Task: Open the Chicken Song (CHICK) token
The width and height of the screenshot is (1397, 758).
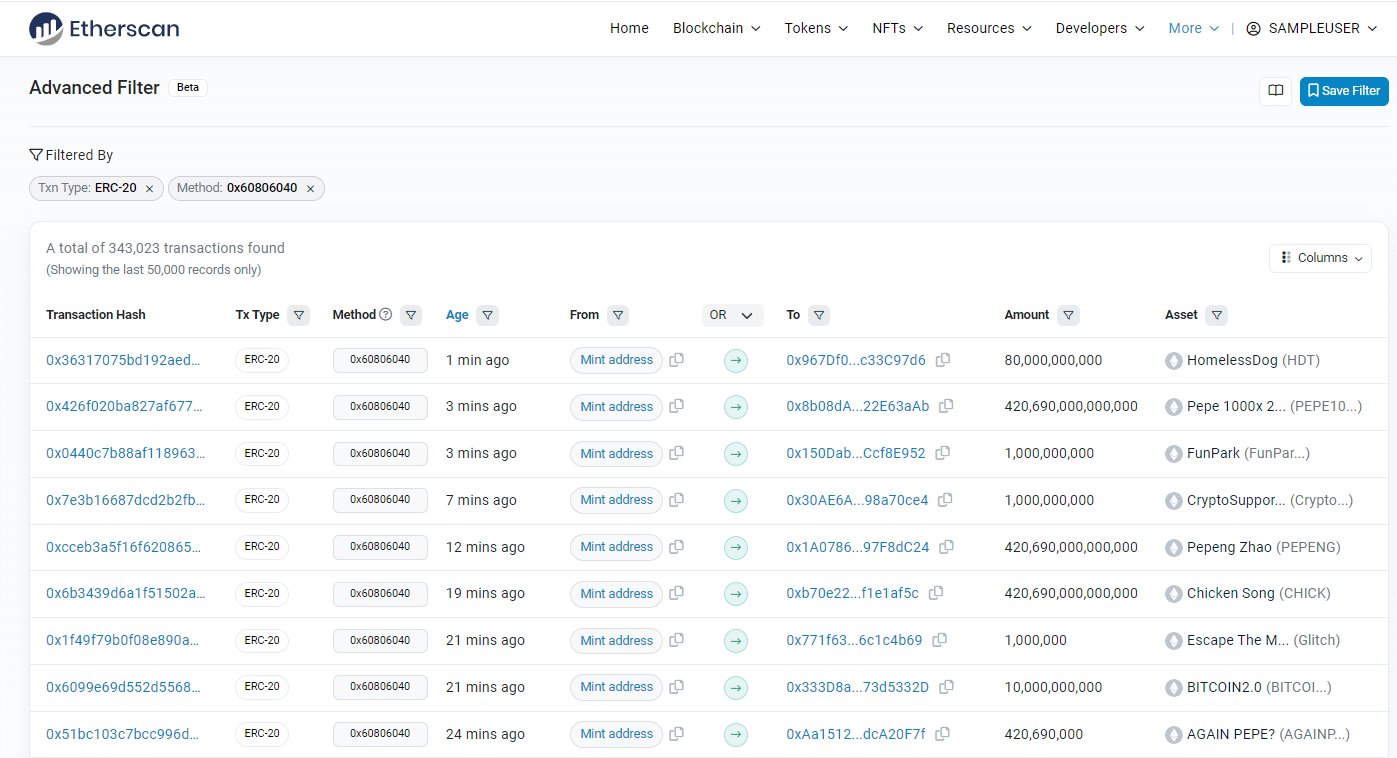Action: [x=1259, y=593]
